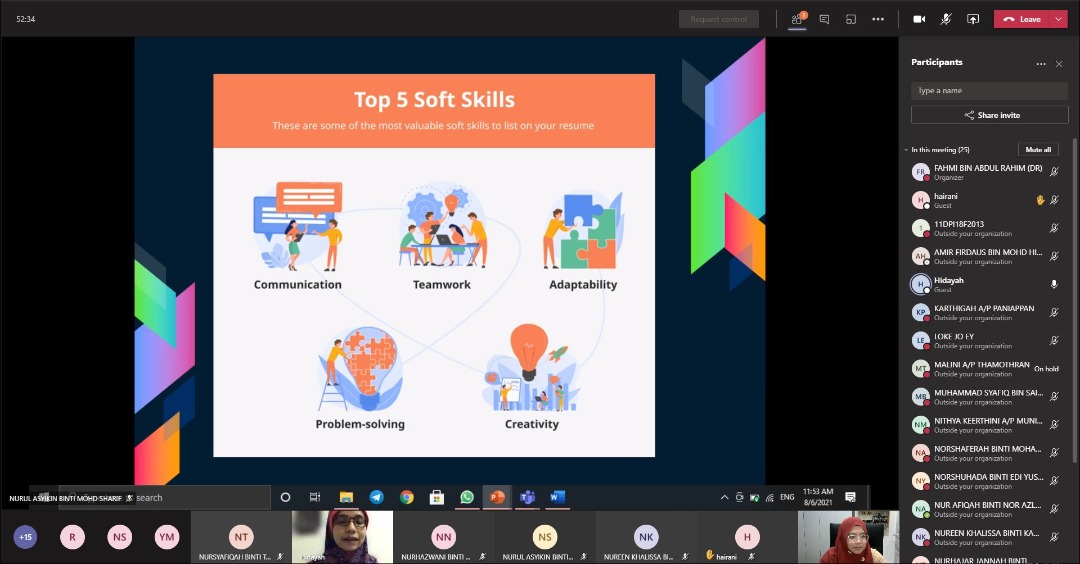Click mic icon for 11DPI18F2013
Image resolution: width=1080 pixels, height=564 pixels.
pyautogui.click(x=1054, y=228)
